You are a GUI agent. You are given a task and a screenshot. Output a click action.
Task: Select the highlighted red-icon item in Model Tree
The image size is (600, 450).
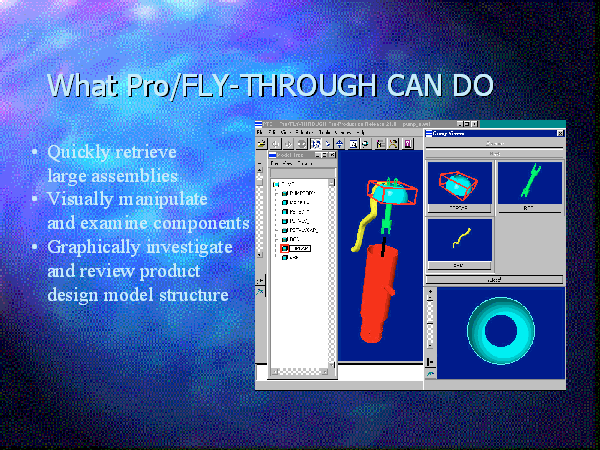click(x=301, y=247)
